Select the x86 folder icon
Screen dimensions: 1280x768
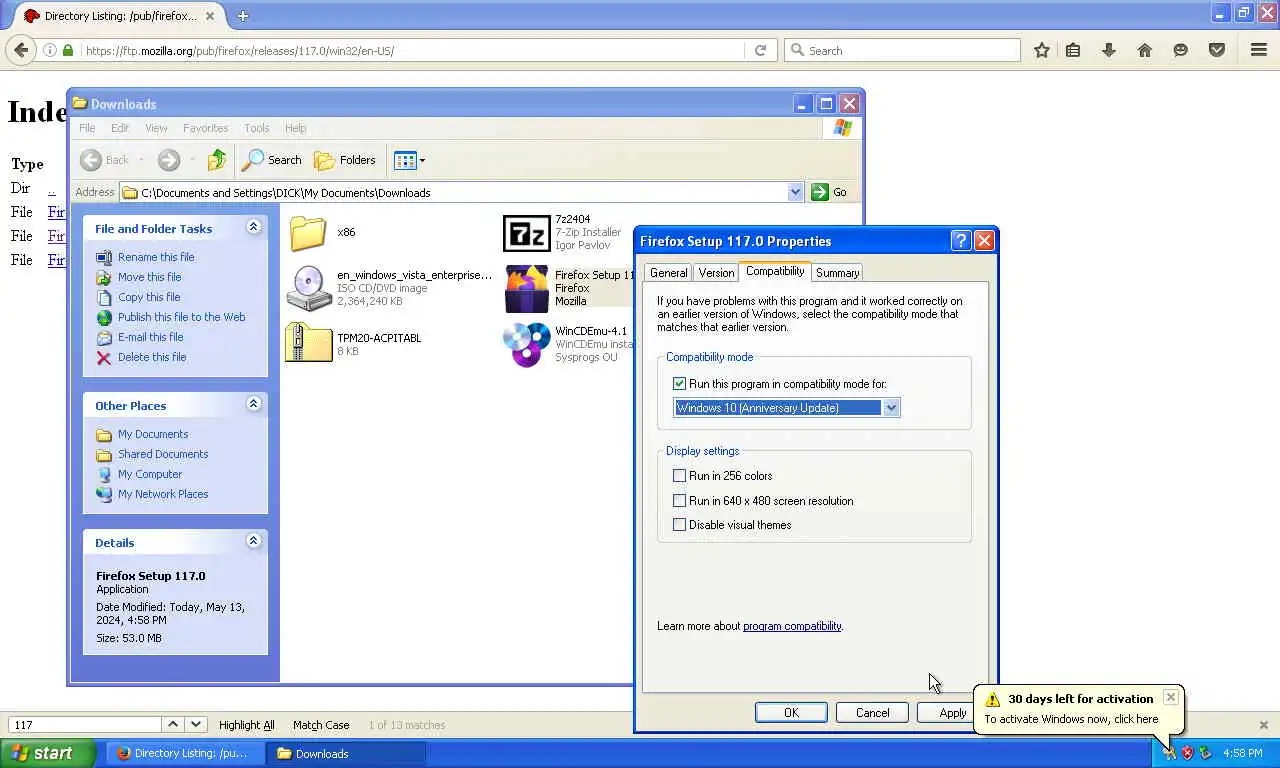tap(308, 232)
